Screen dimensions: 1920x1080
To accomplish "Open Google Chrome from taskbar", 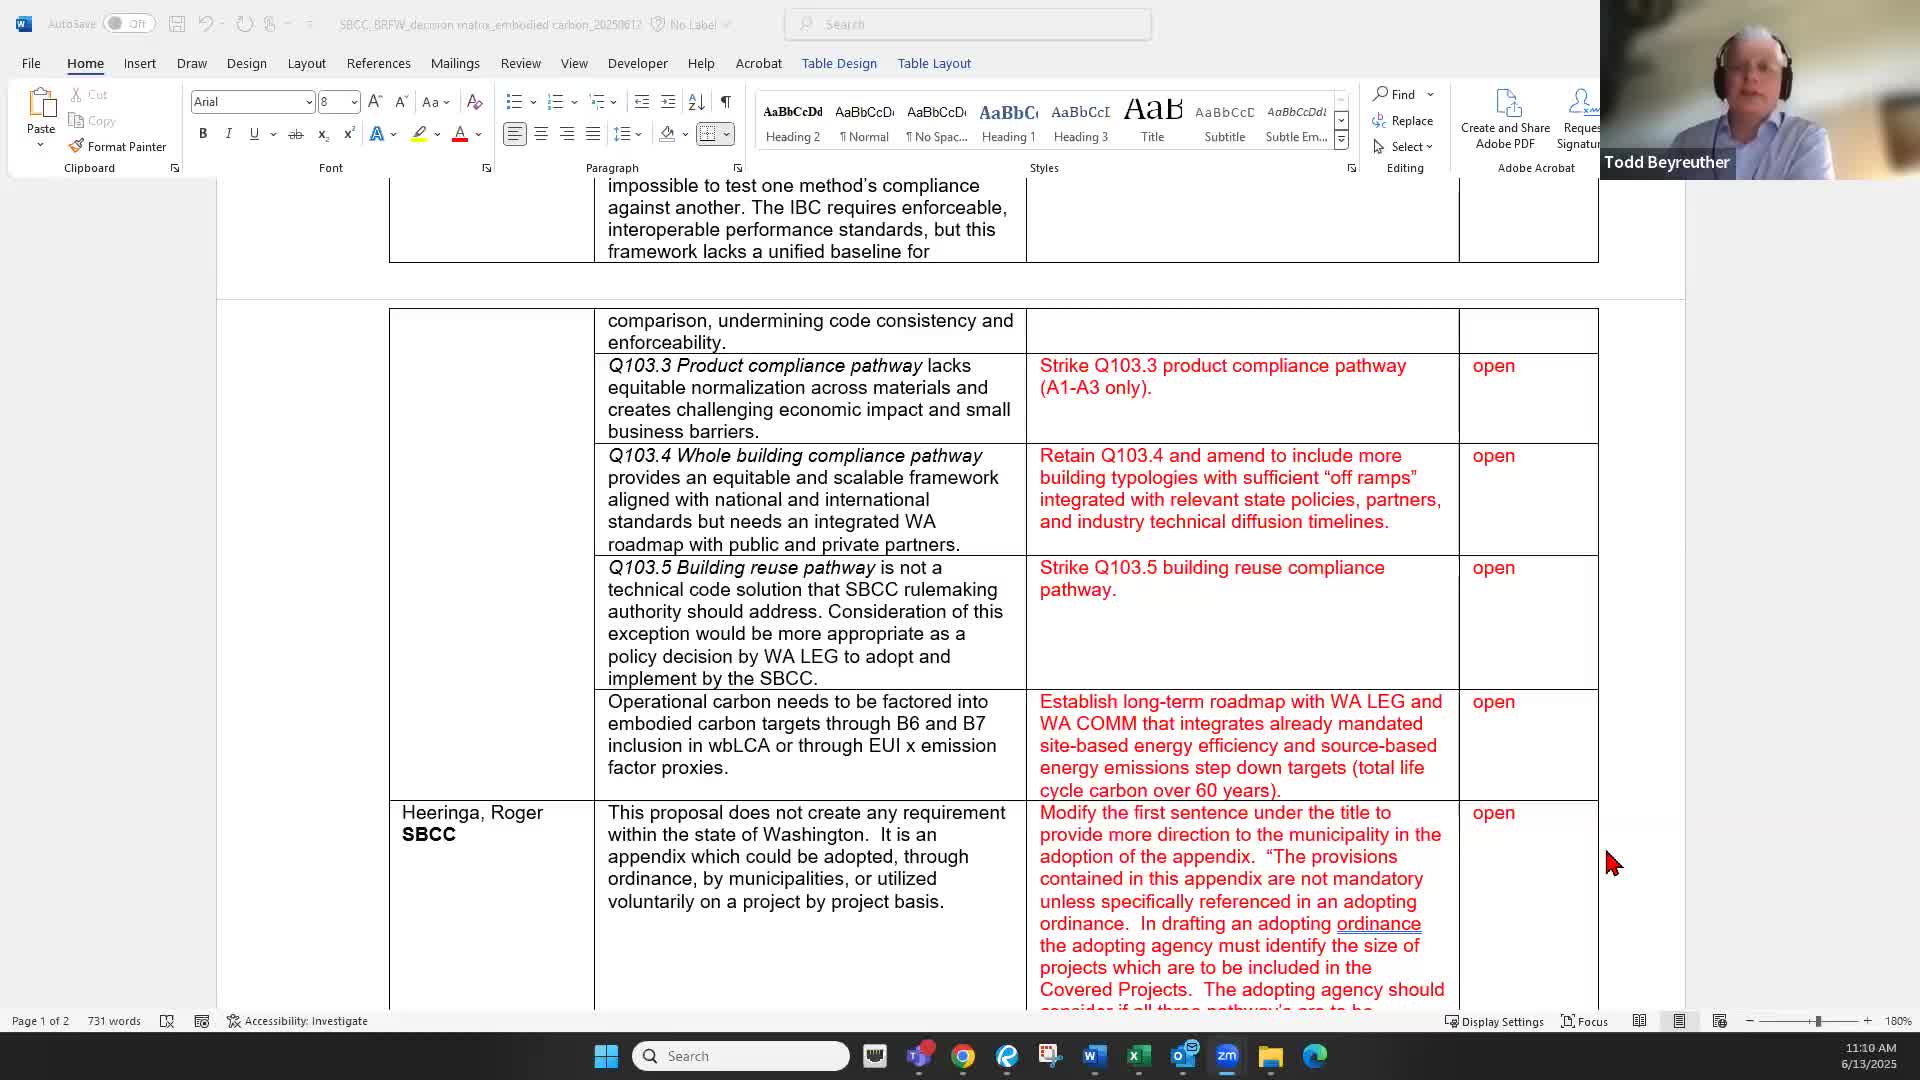I will tap(962, 1056).
